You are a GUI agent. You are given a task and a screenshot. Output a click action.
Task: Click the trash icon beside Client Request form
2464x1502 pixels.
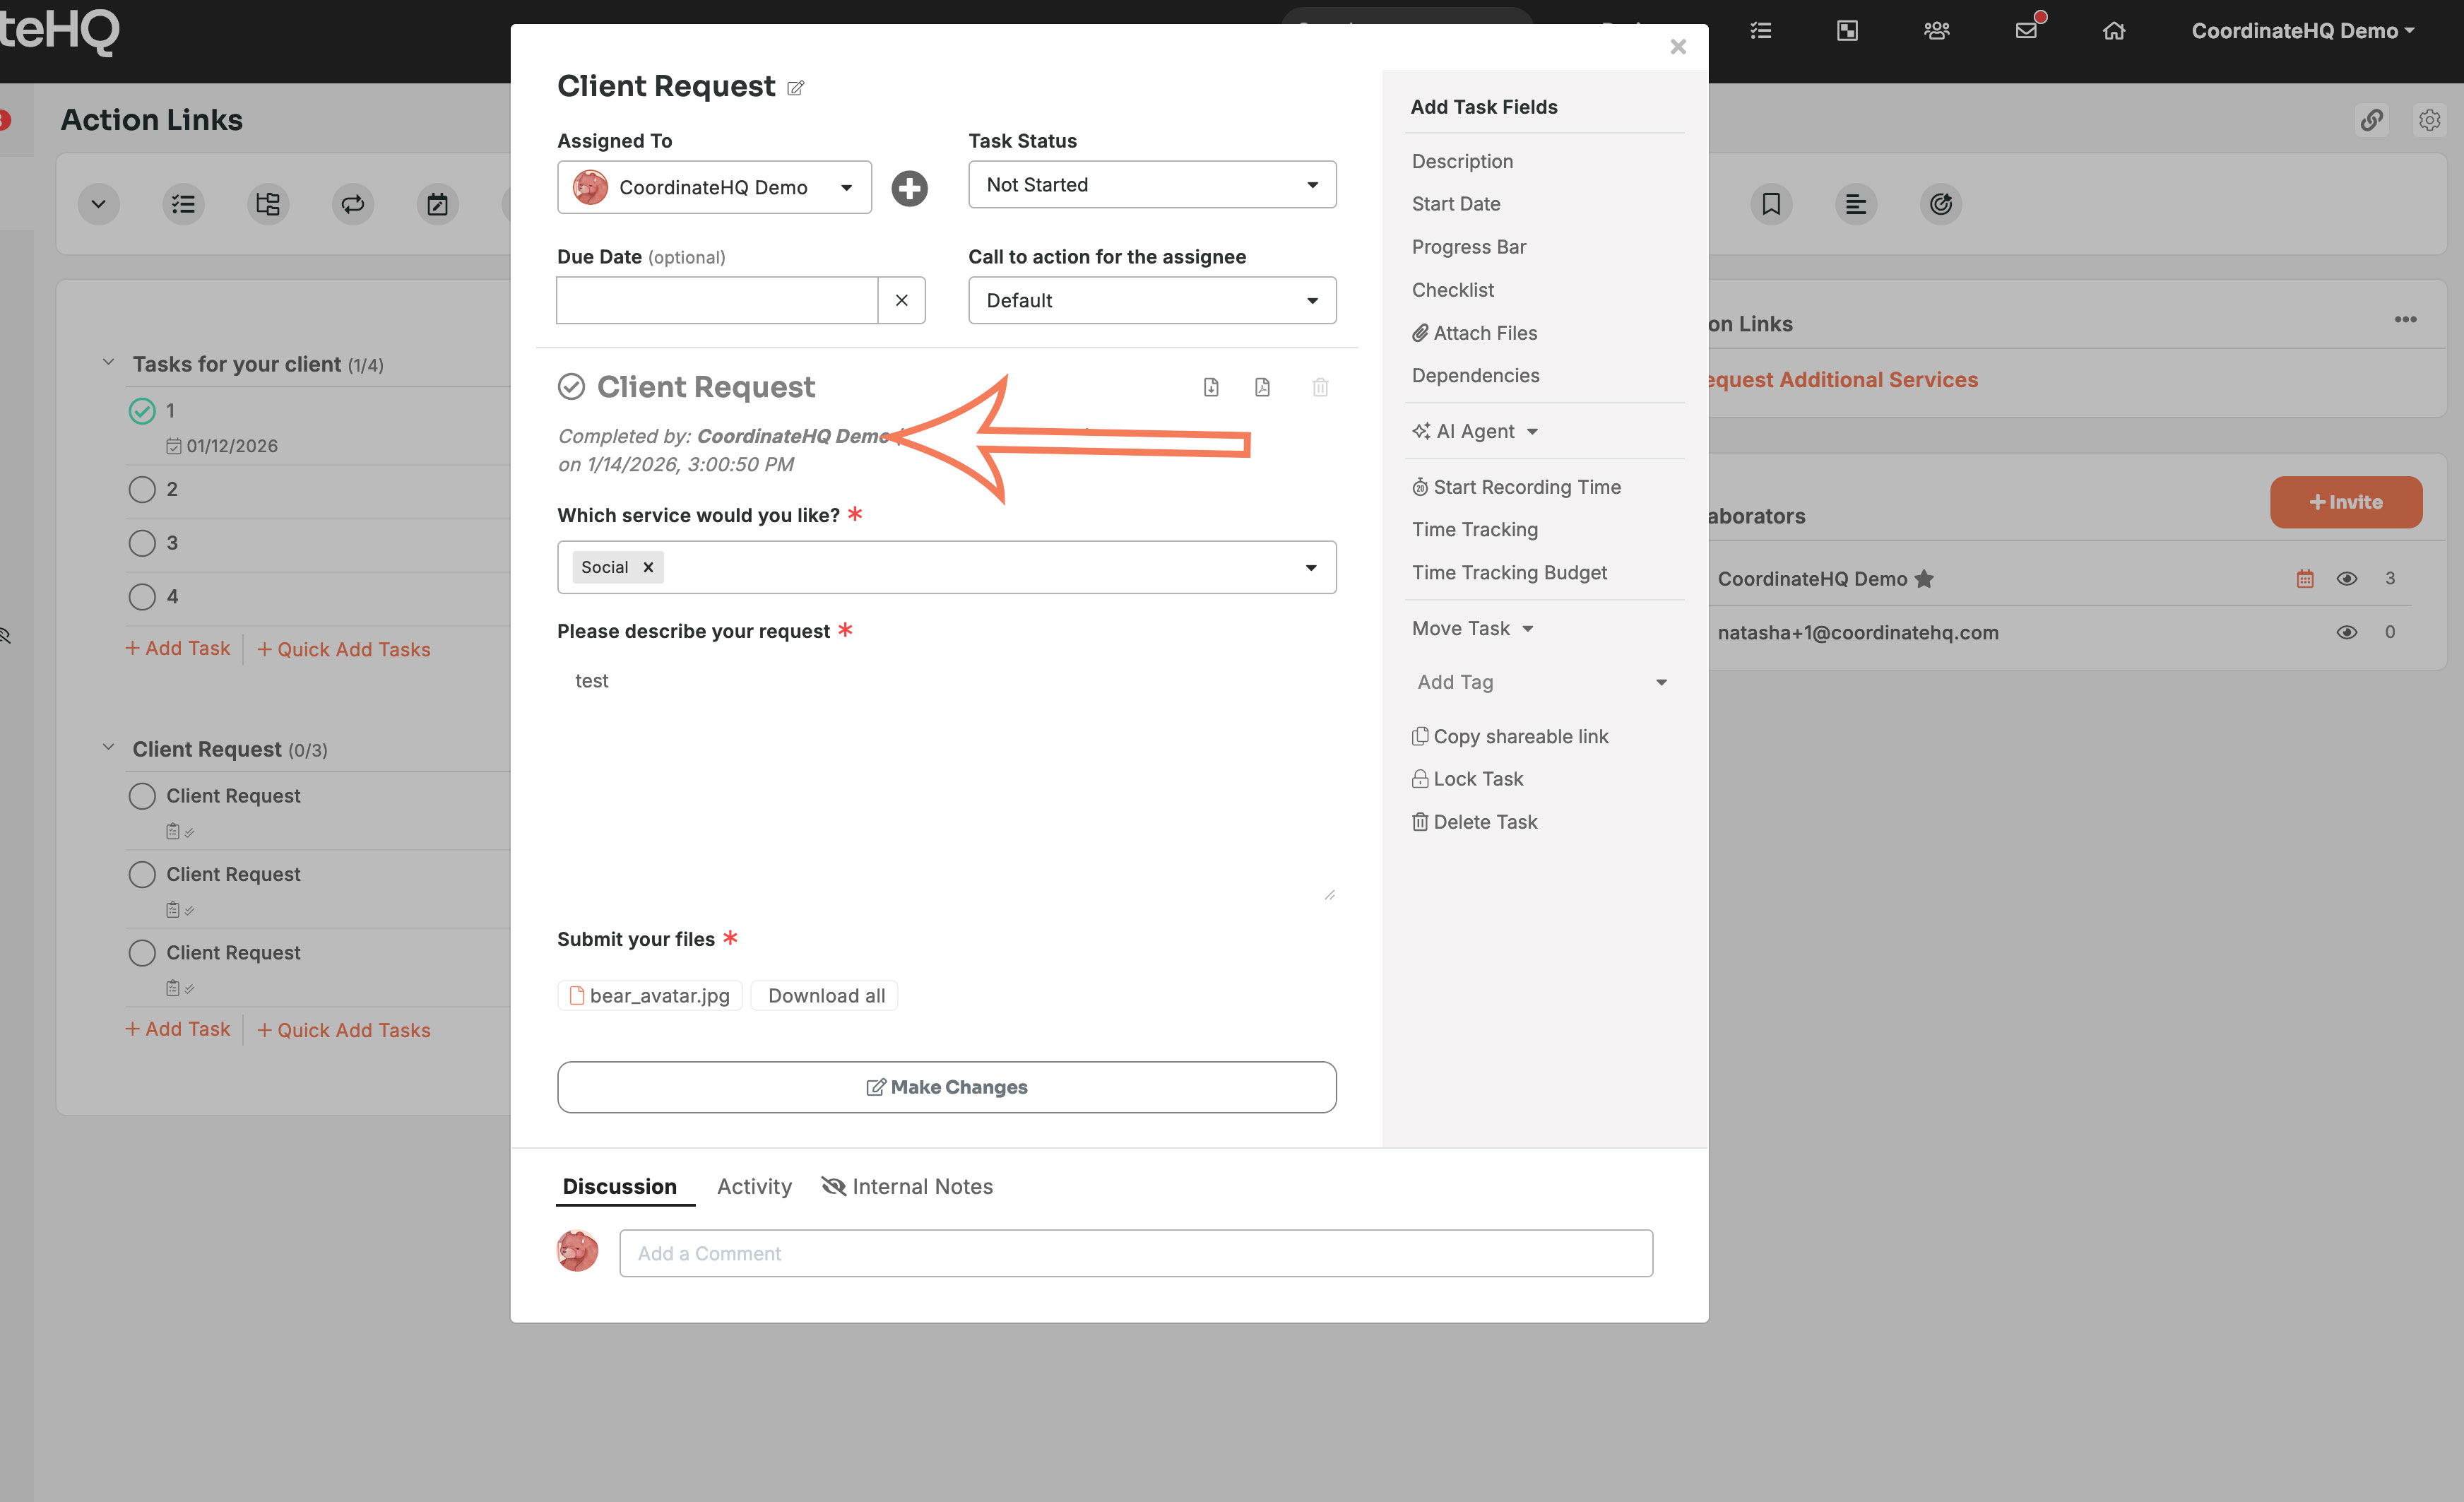(1320, 387)
